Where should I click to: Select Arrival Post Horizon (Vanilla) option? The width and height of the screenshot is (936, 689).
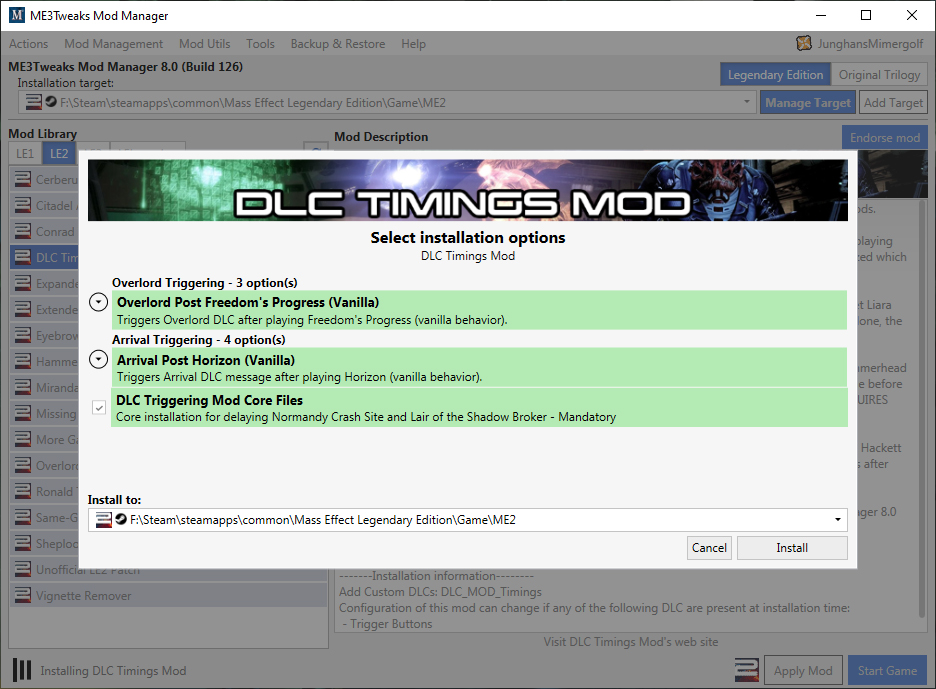479,367
